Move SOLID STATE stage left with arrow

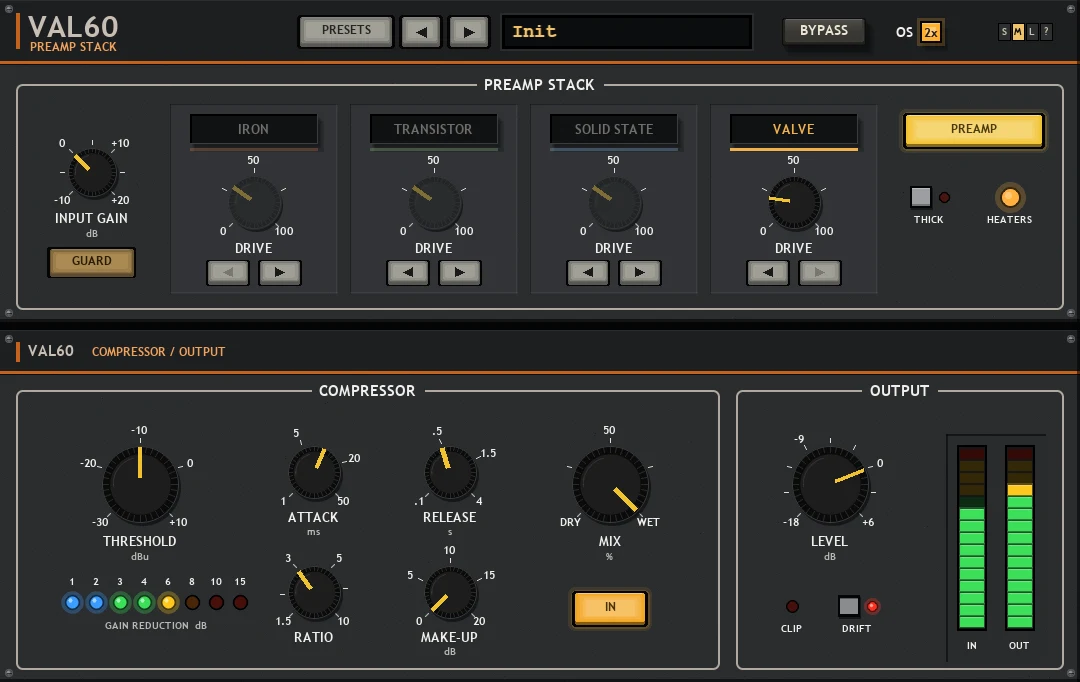(588, 273)
